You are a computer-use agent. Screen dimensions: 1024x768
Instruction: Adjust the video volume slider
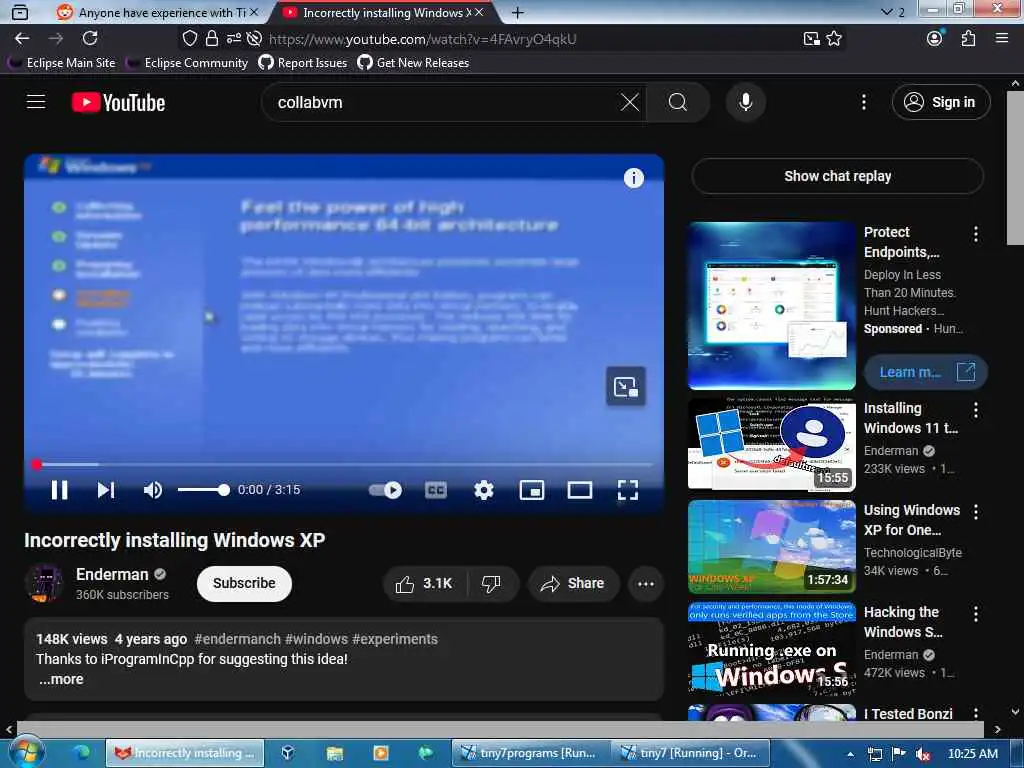point(204,490)
